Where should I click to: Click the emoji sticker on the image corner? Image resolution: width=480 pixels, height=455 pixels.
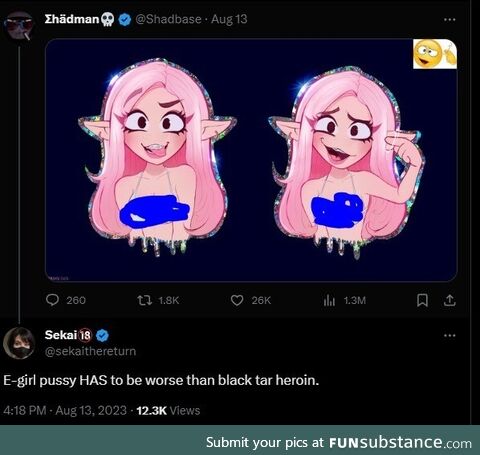pos(435,54)
